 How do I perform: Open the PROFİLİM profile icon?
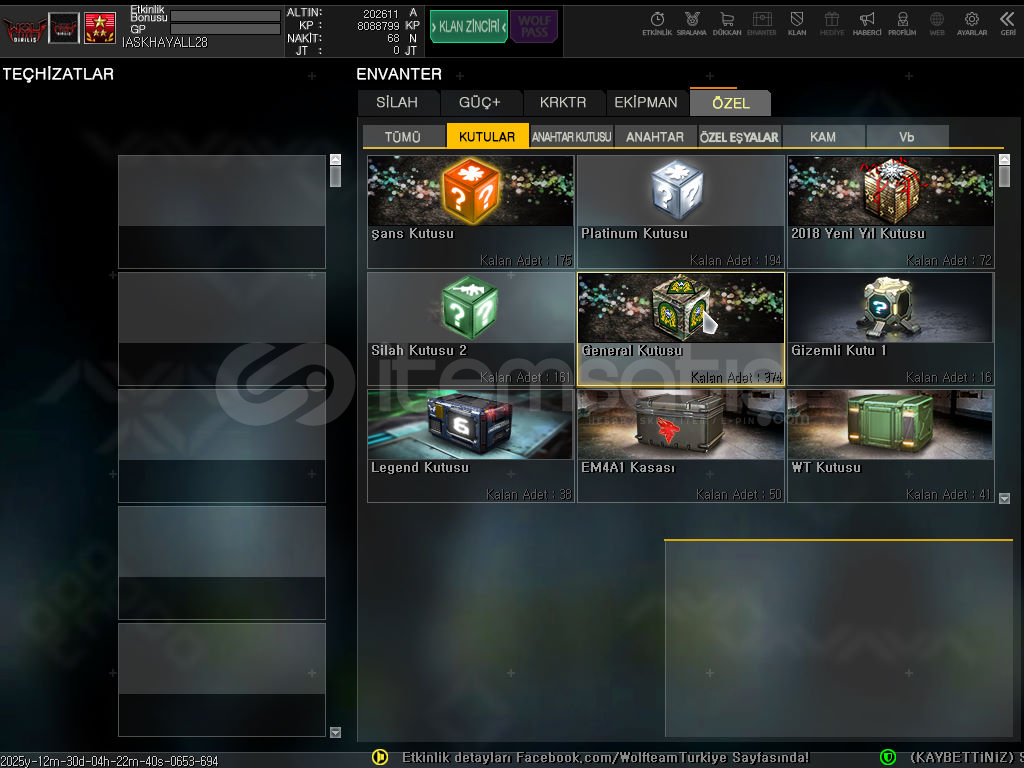tap(902, 24)
